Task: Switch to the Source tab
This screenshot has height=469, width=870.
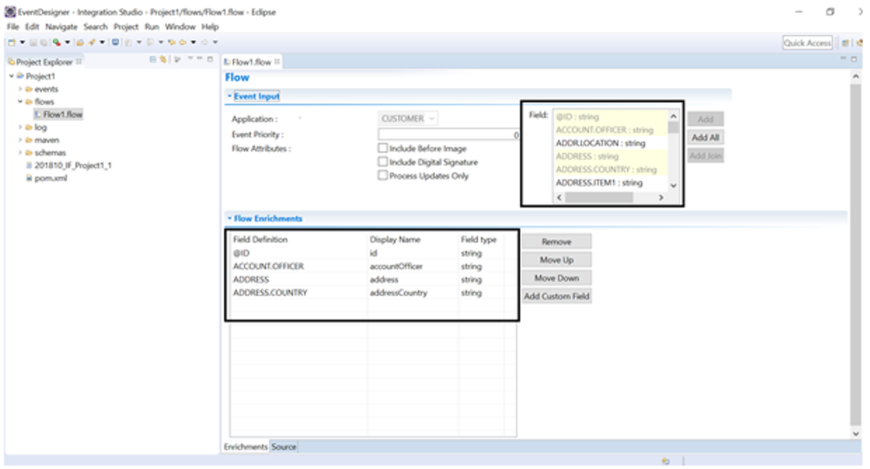Action: pyautogui.click(x=284, y=447)
